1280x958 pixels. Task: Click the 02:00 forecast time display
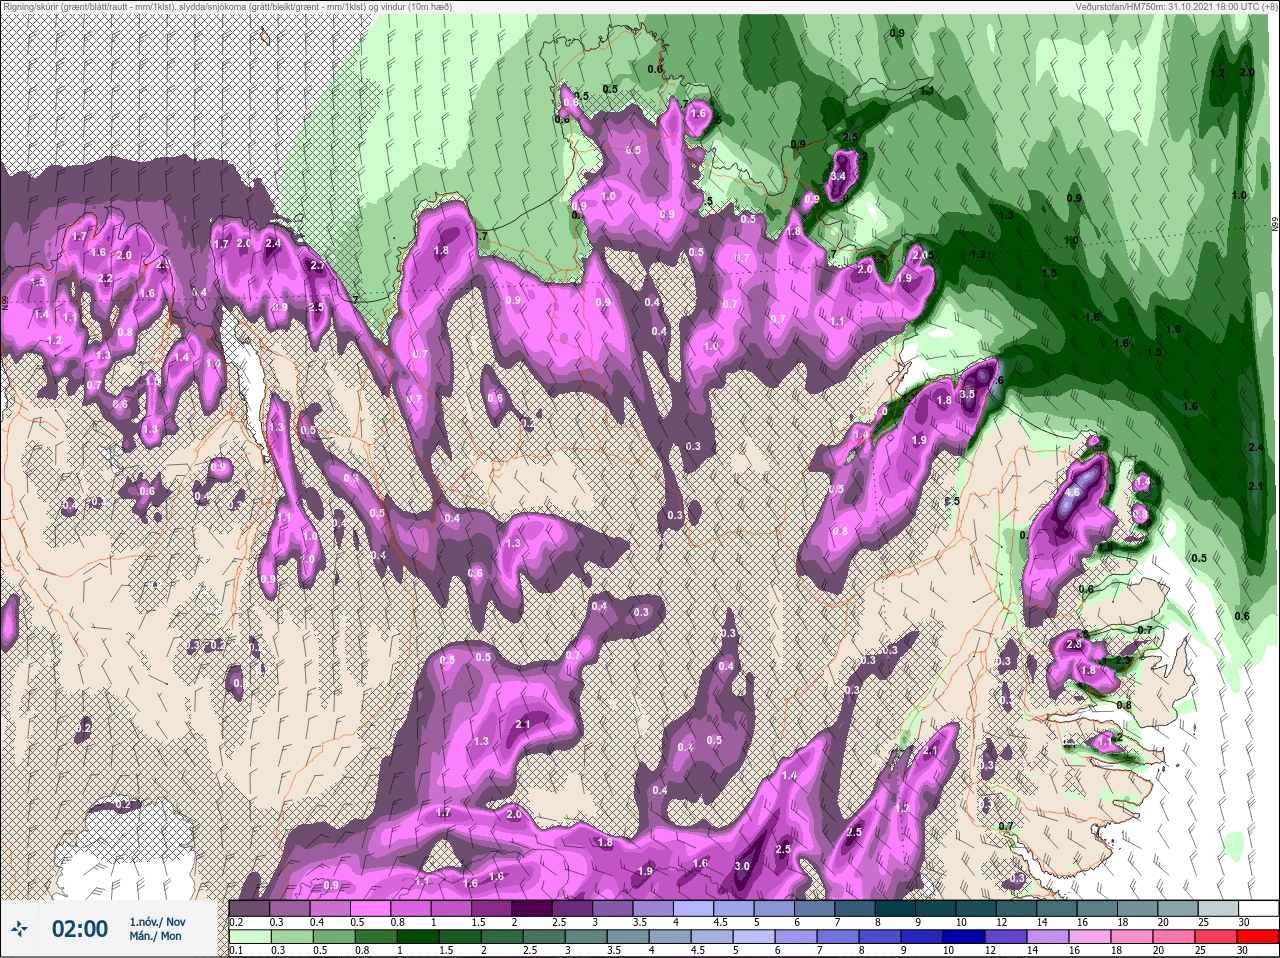pos(80,929)
